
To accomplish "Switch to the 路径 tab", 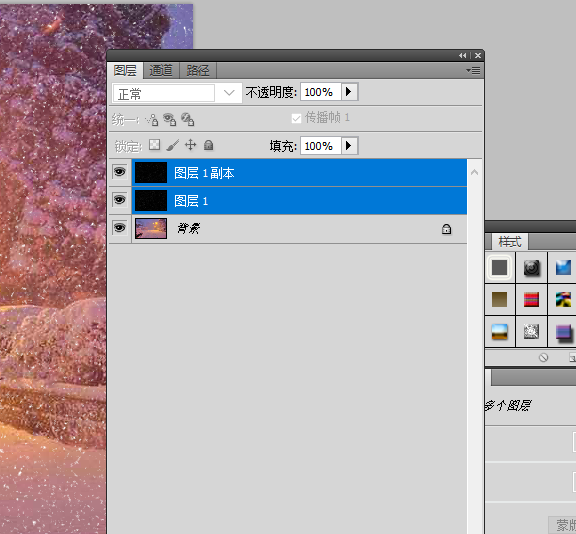I will [198, 70].
